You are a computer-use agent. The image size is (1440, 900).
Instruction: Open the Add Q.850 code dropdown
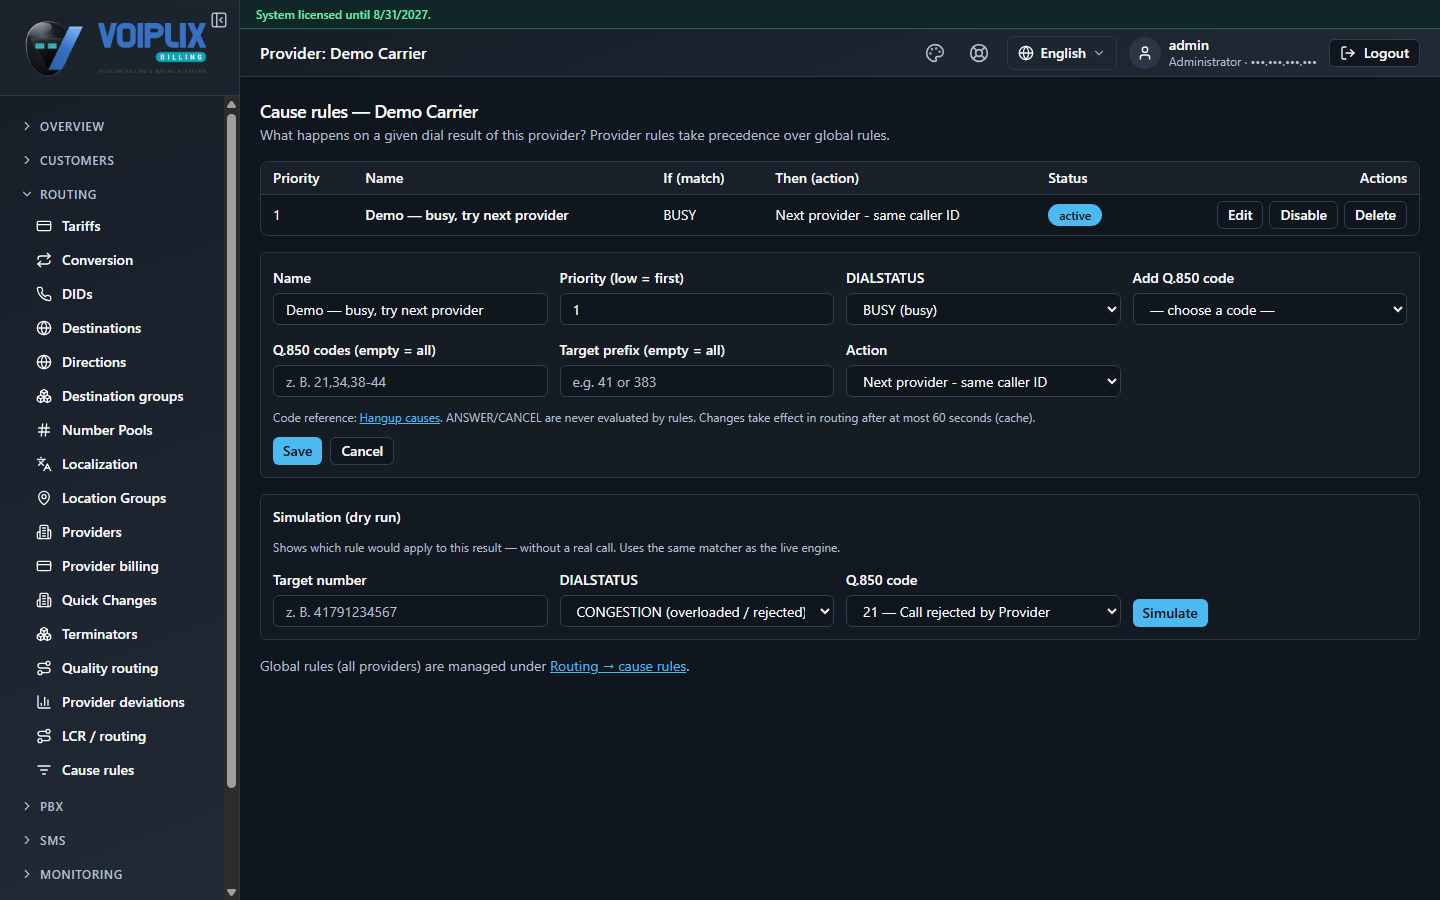click(1269, 310)
